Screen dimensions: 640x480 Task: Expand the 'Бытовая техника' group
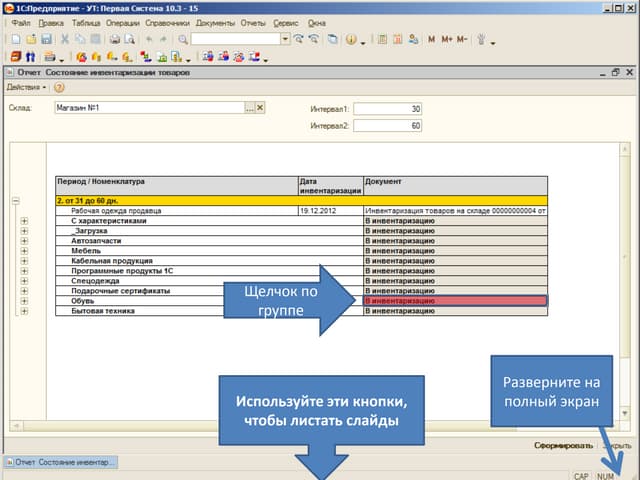tap(24, 311)
